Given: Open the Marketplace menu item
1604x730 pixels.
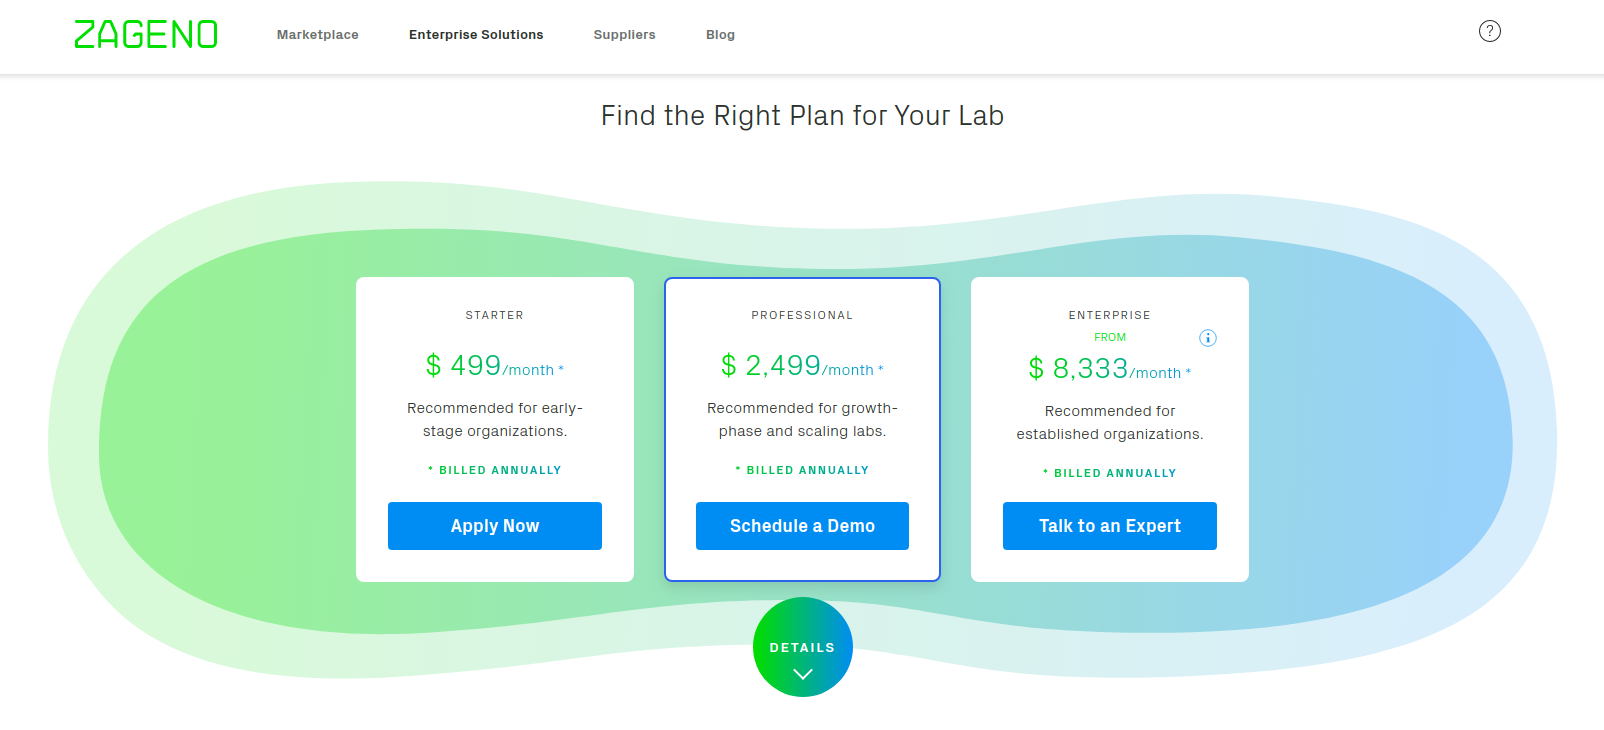Looking at the screenshot, I should point(318,35).
